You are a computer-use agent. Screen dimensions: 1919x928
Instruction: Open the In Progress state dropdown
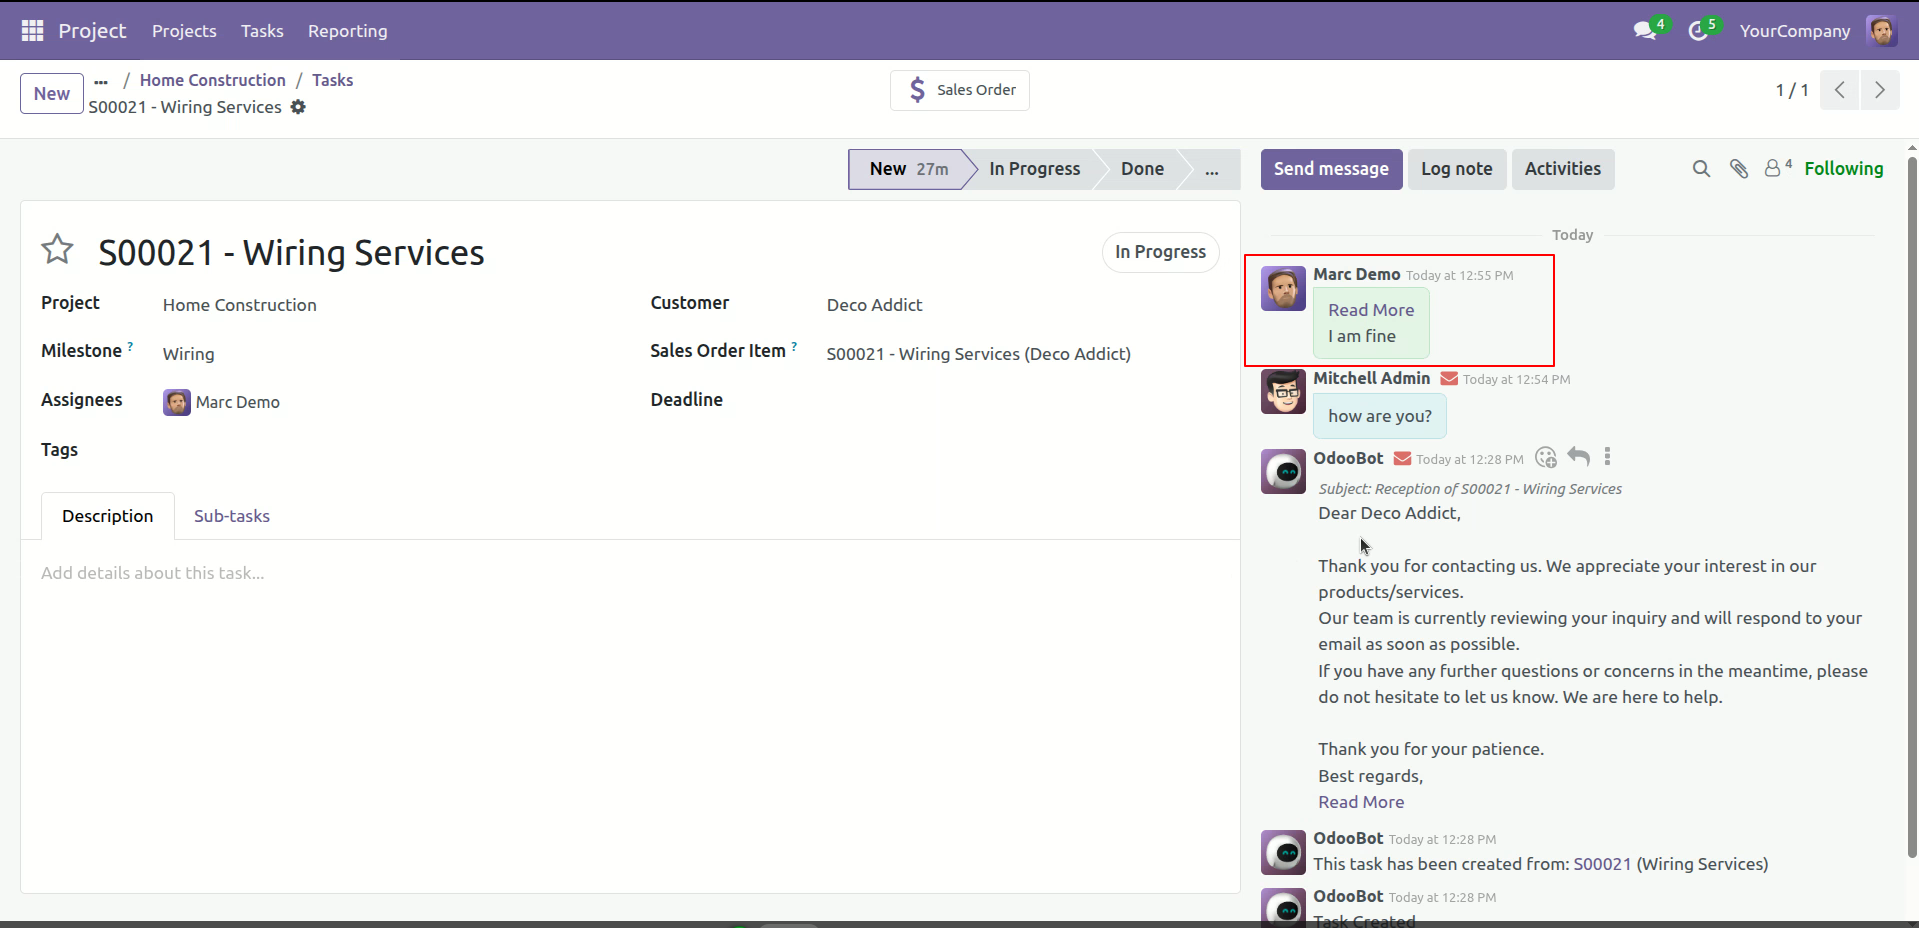1160,252
